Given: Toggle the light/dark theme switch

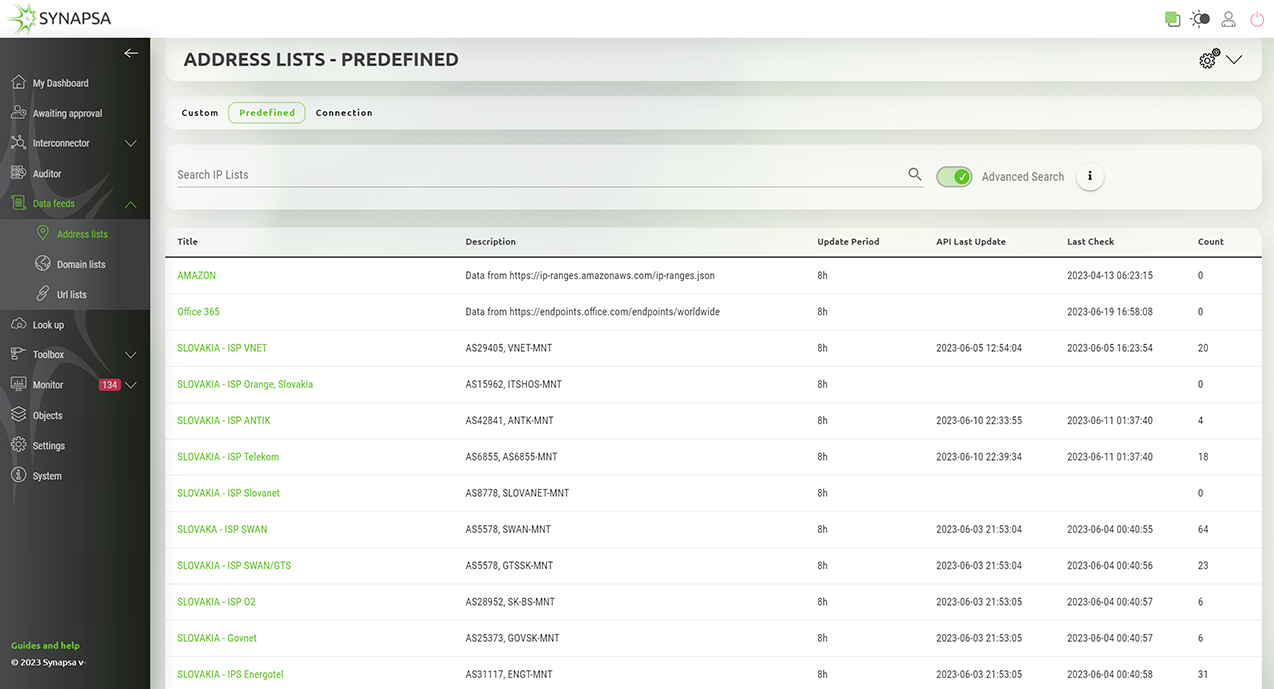Looking at the screenshot, I should [1201, 19].
